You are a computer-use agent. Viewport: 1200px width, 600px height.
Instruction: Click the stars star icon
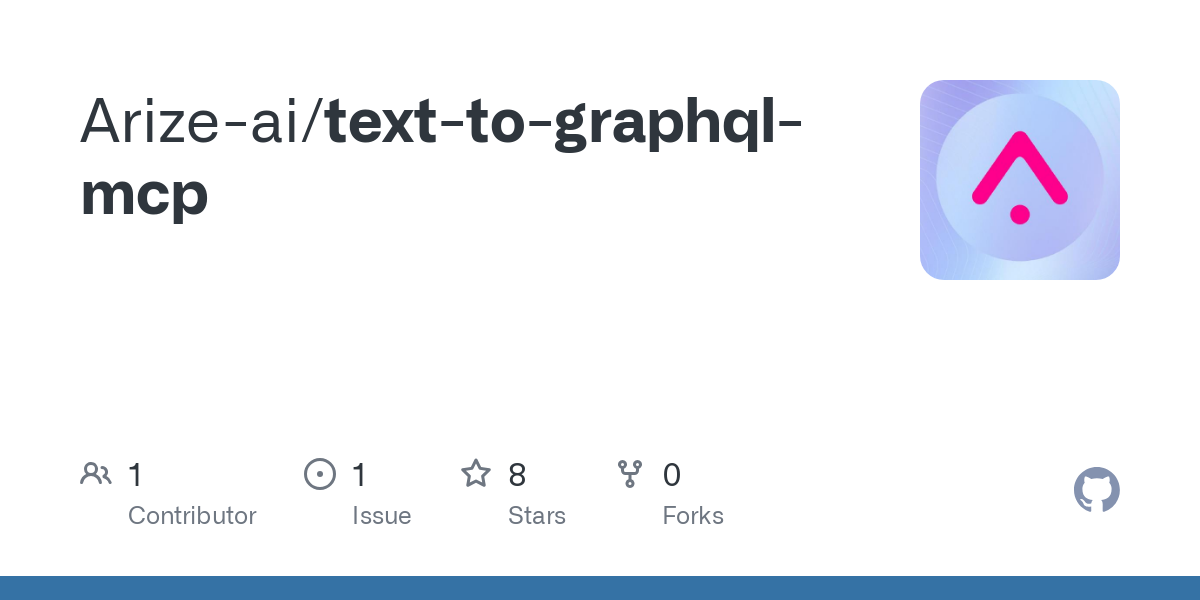point(476,474)
